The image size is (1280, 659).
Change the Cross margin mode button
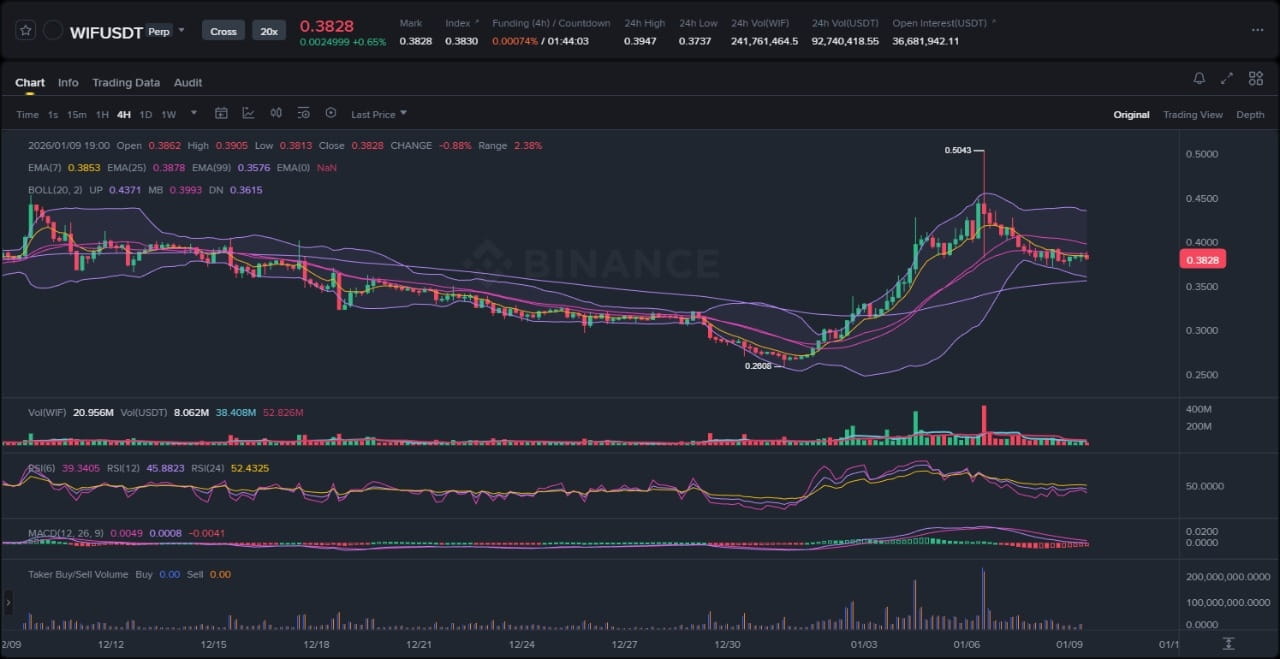pos(223,31)
